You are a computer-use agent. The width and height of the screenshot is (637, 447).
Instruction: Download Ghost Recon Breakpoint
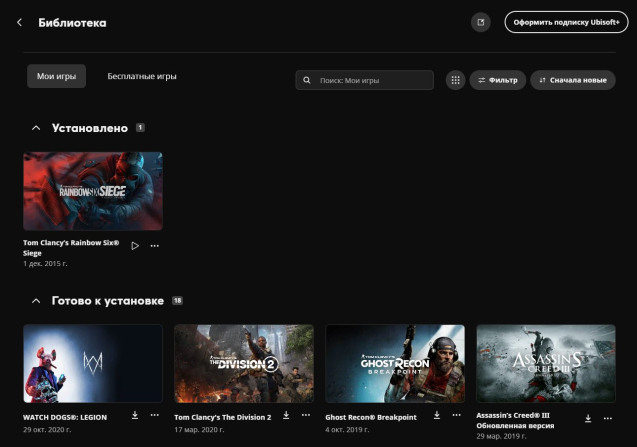click(x=437, y=415)
